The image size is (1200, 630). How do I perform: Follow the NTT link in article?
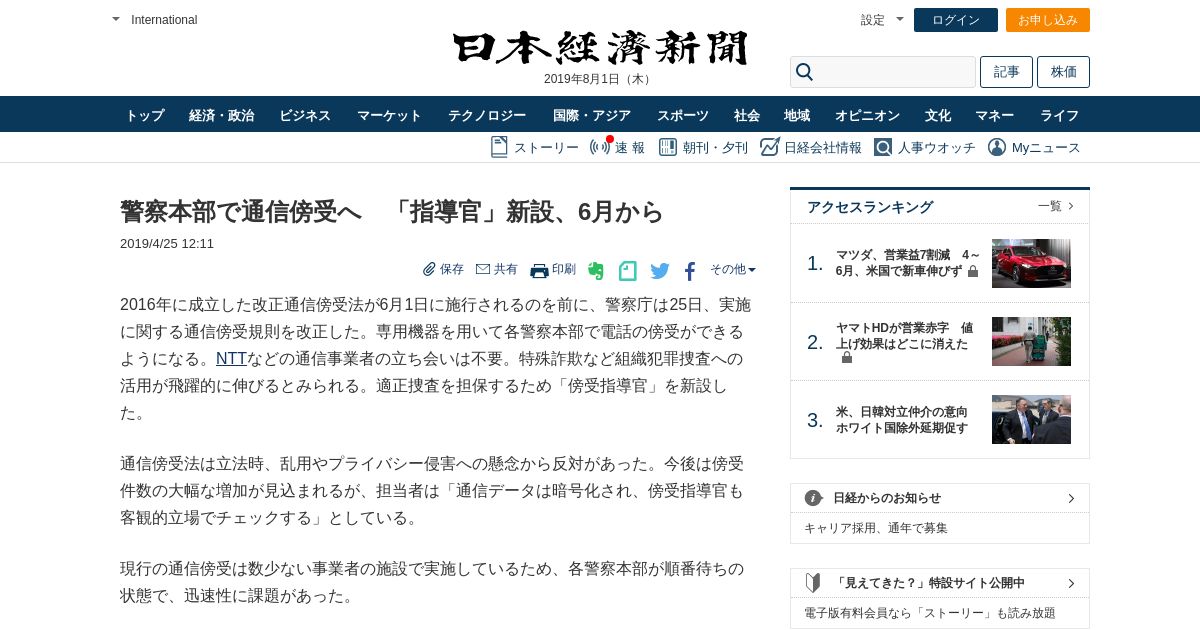pos(231,358)
